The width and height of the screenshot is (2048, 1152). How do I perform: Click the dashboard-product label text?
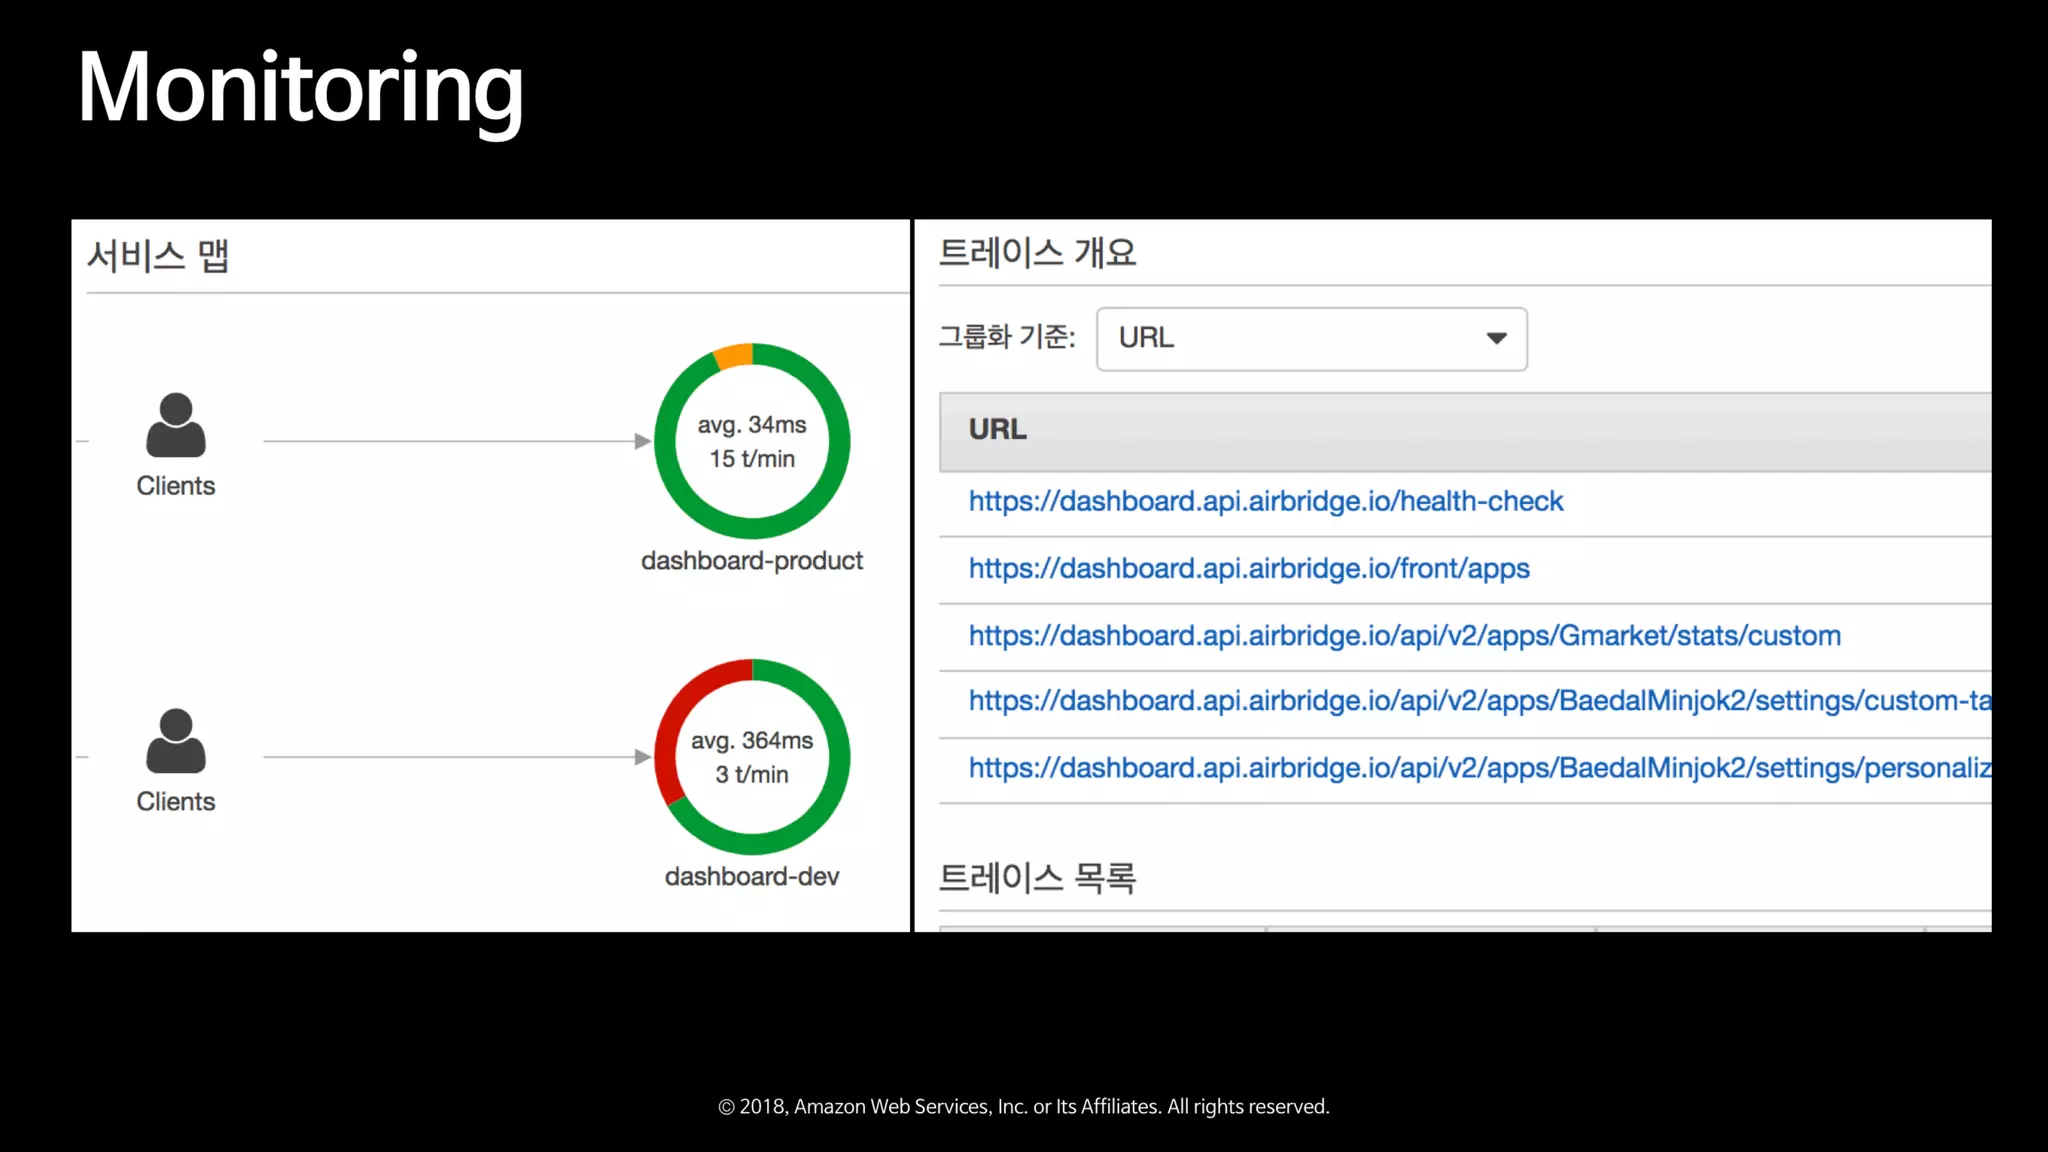[752, 560]
